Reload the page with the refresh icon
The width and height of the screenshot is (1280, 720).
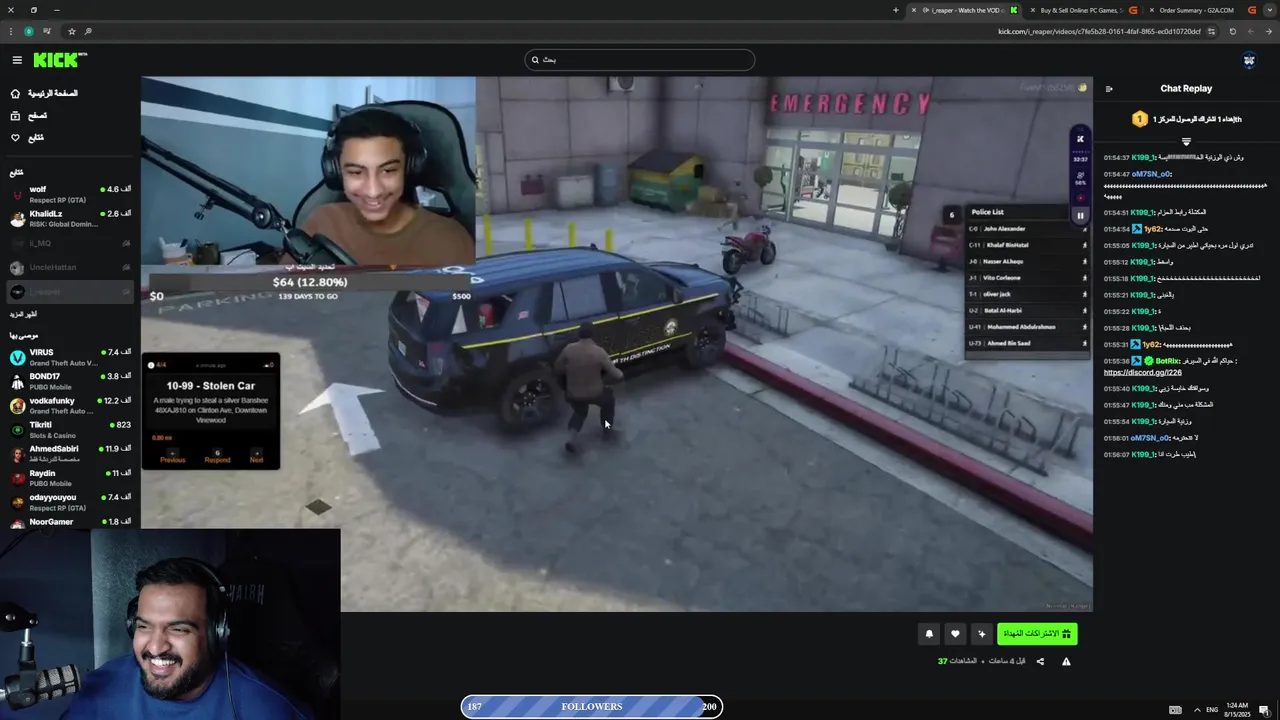tap(1232, 31)
